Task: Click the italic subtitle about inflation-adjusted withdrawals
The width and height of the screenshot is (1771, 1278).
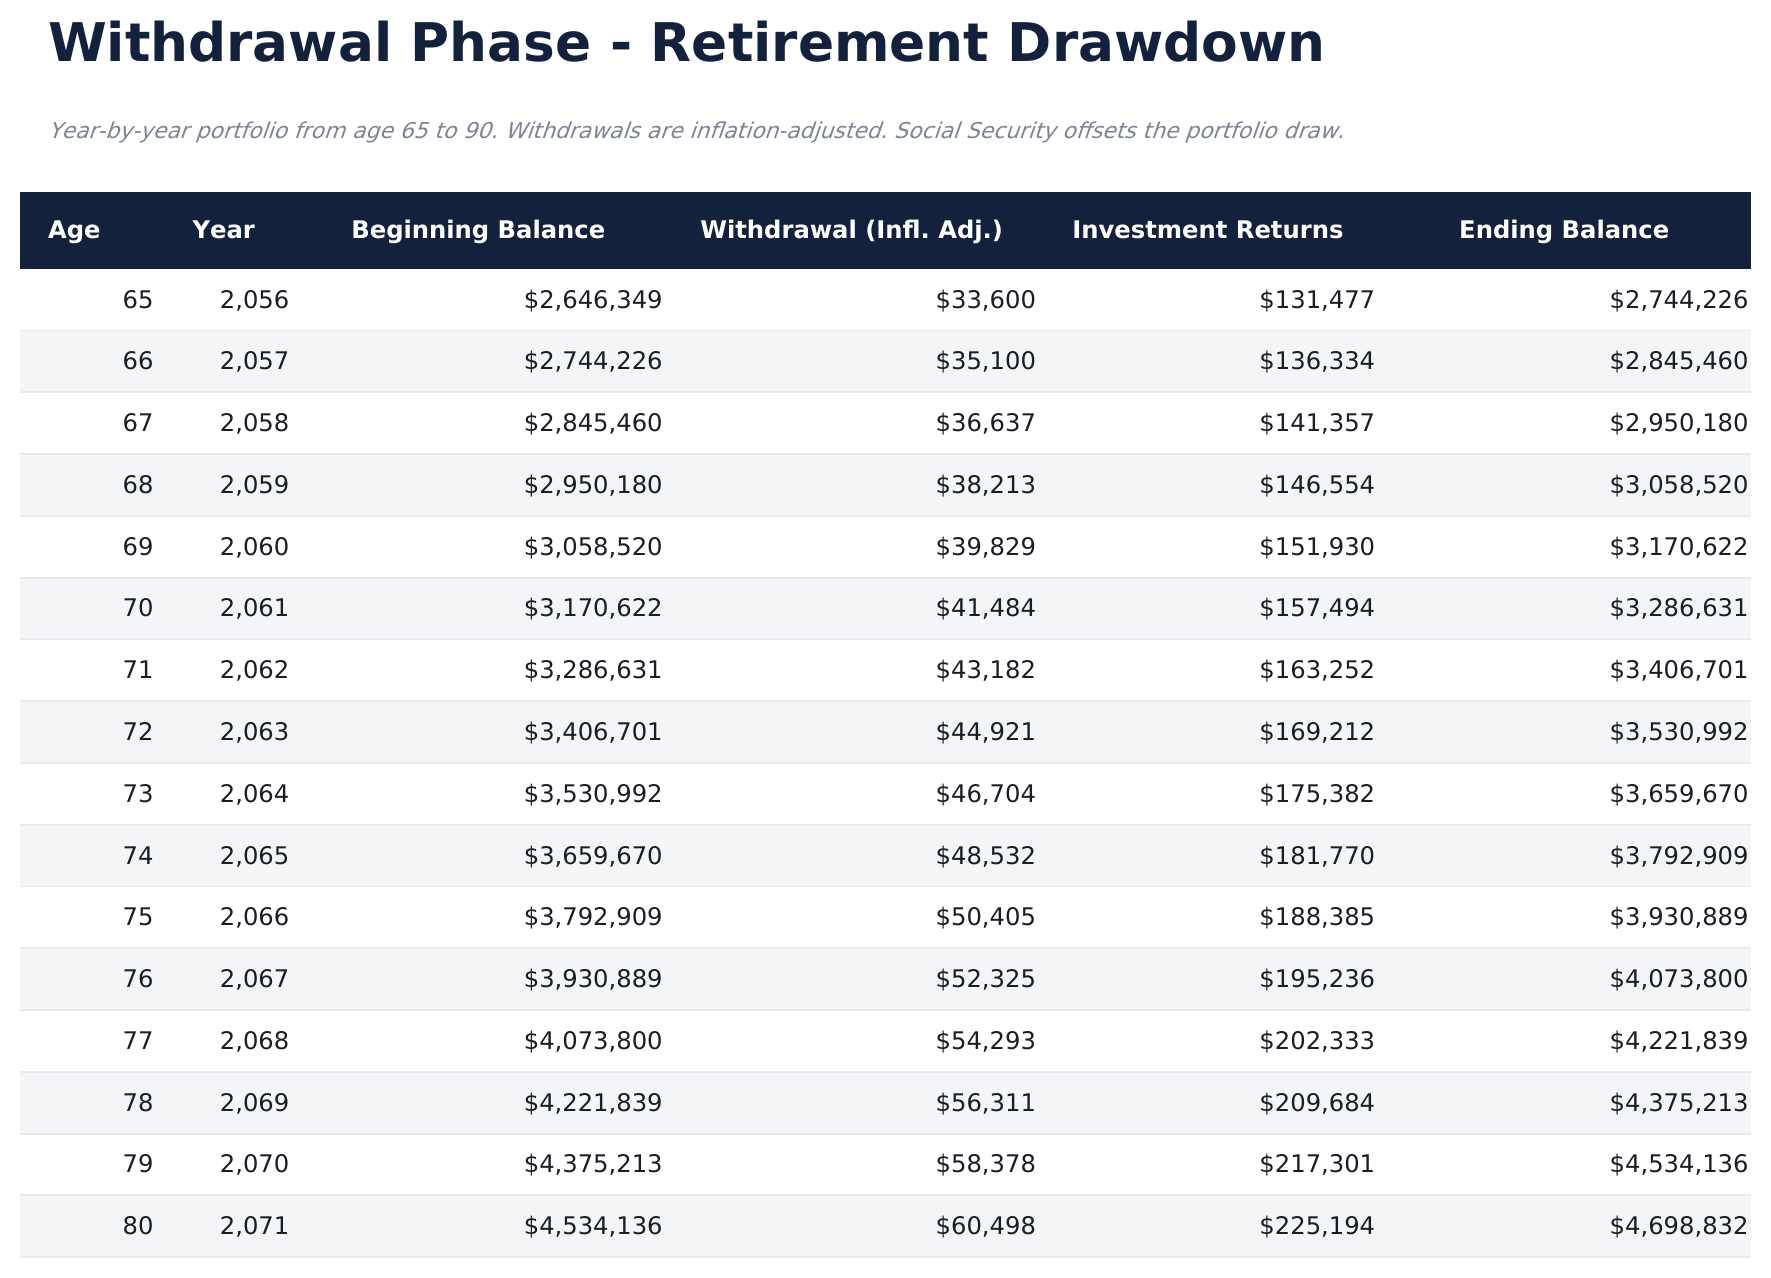Action: (x=696, y=131)
